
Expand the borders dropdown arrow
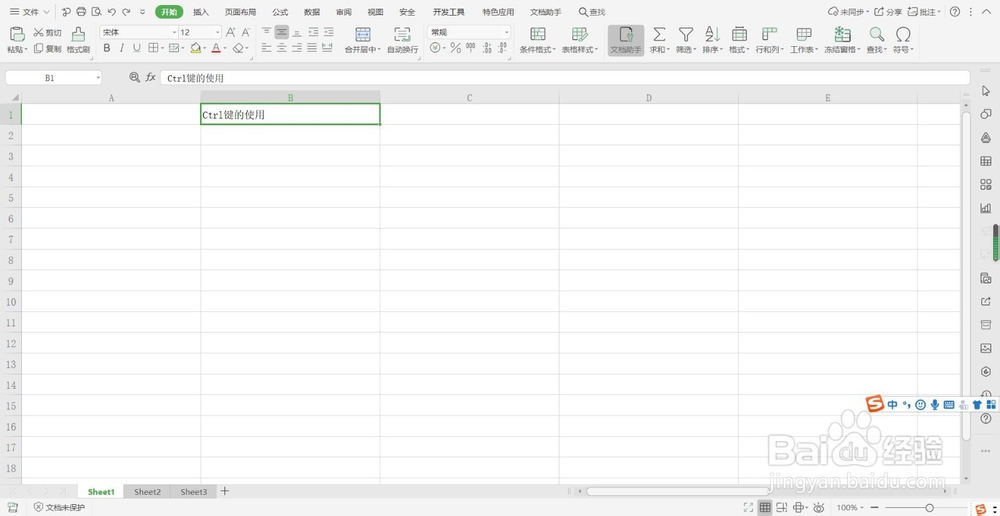[162, 48]
